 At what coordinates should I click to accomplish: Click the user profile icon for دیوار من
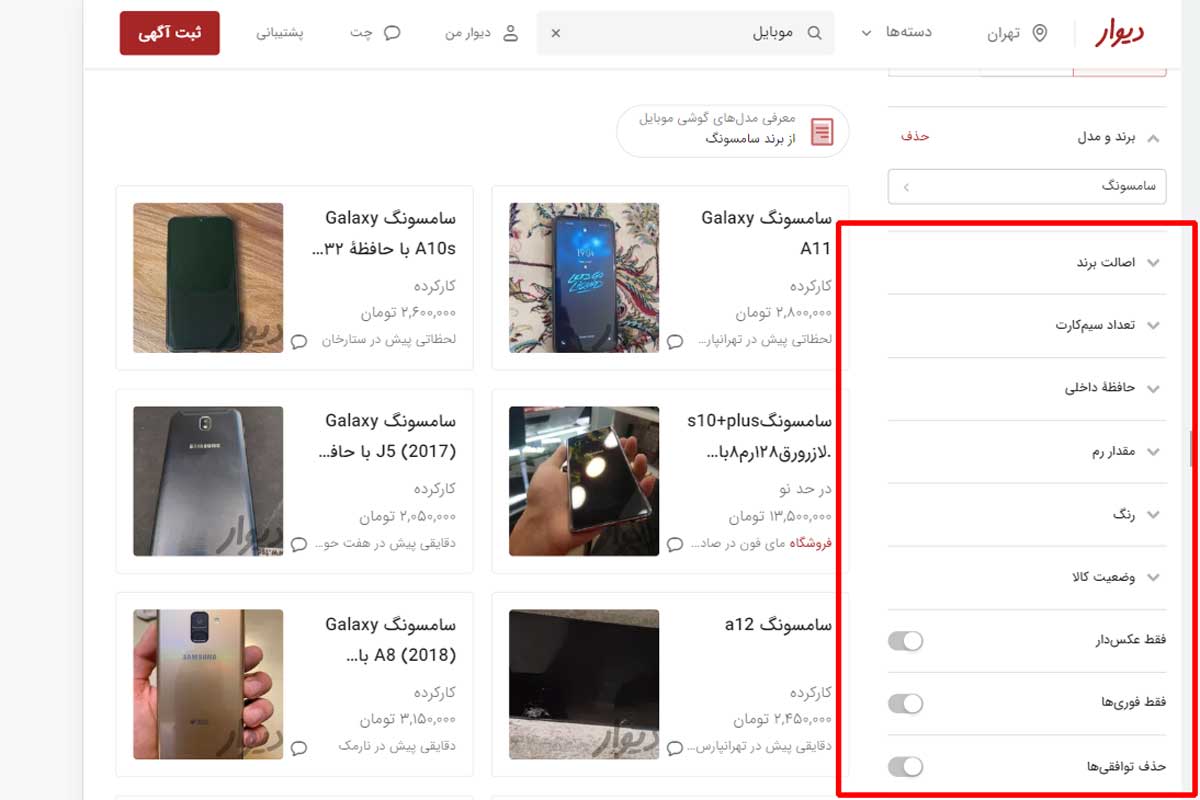coord(510,33)
